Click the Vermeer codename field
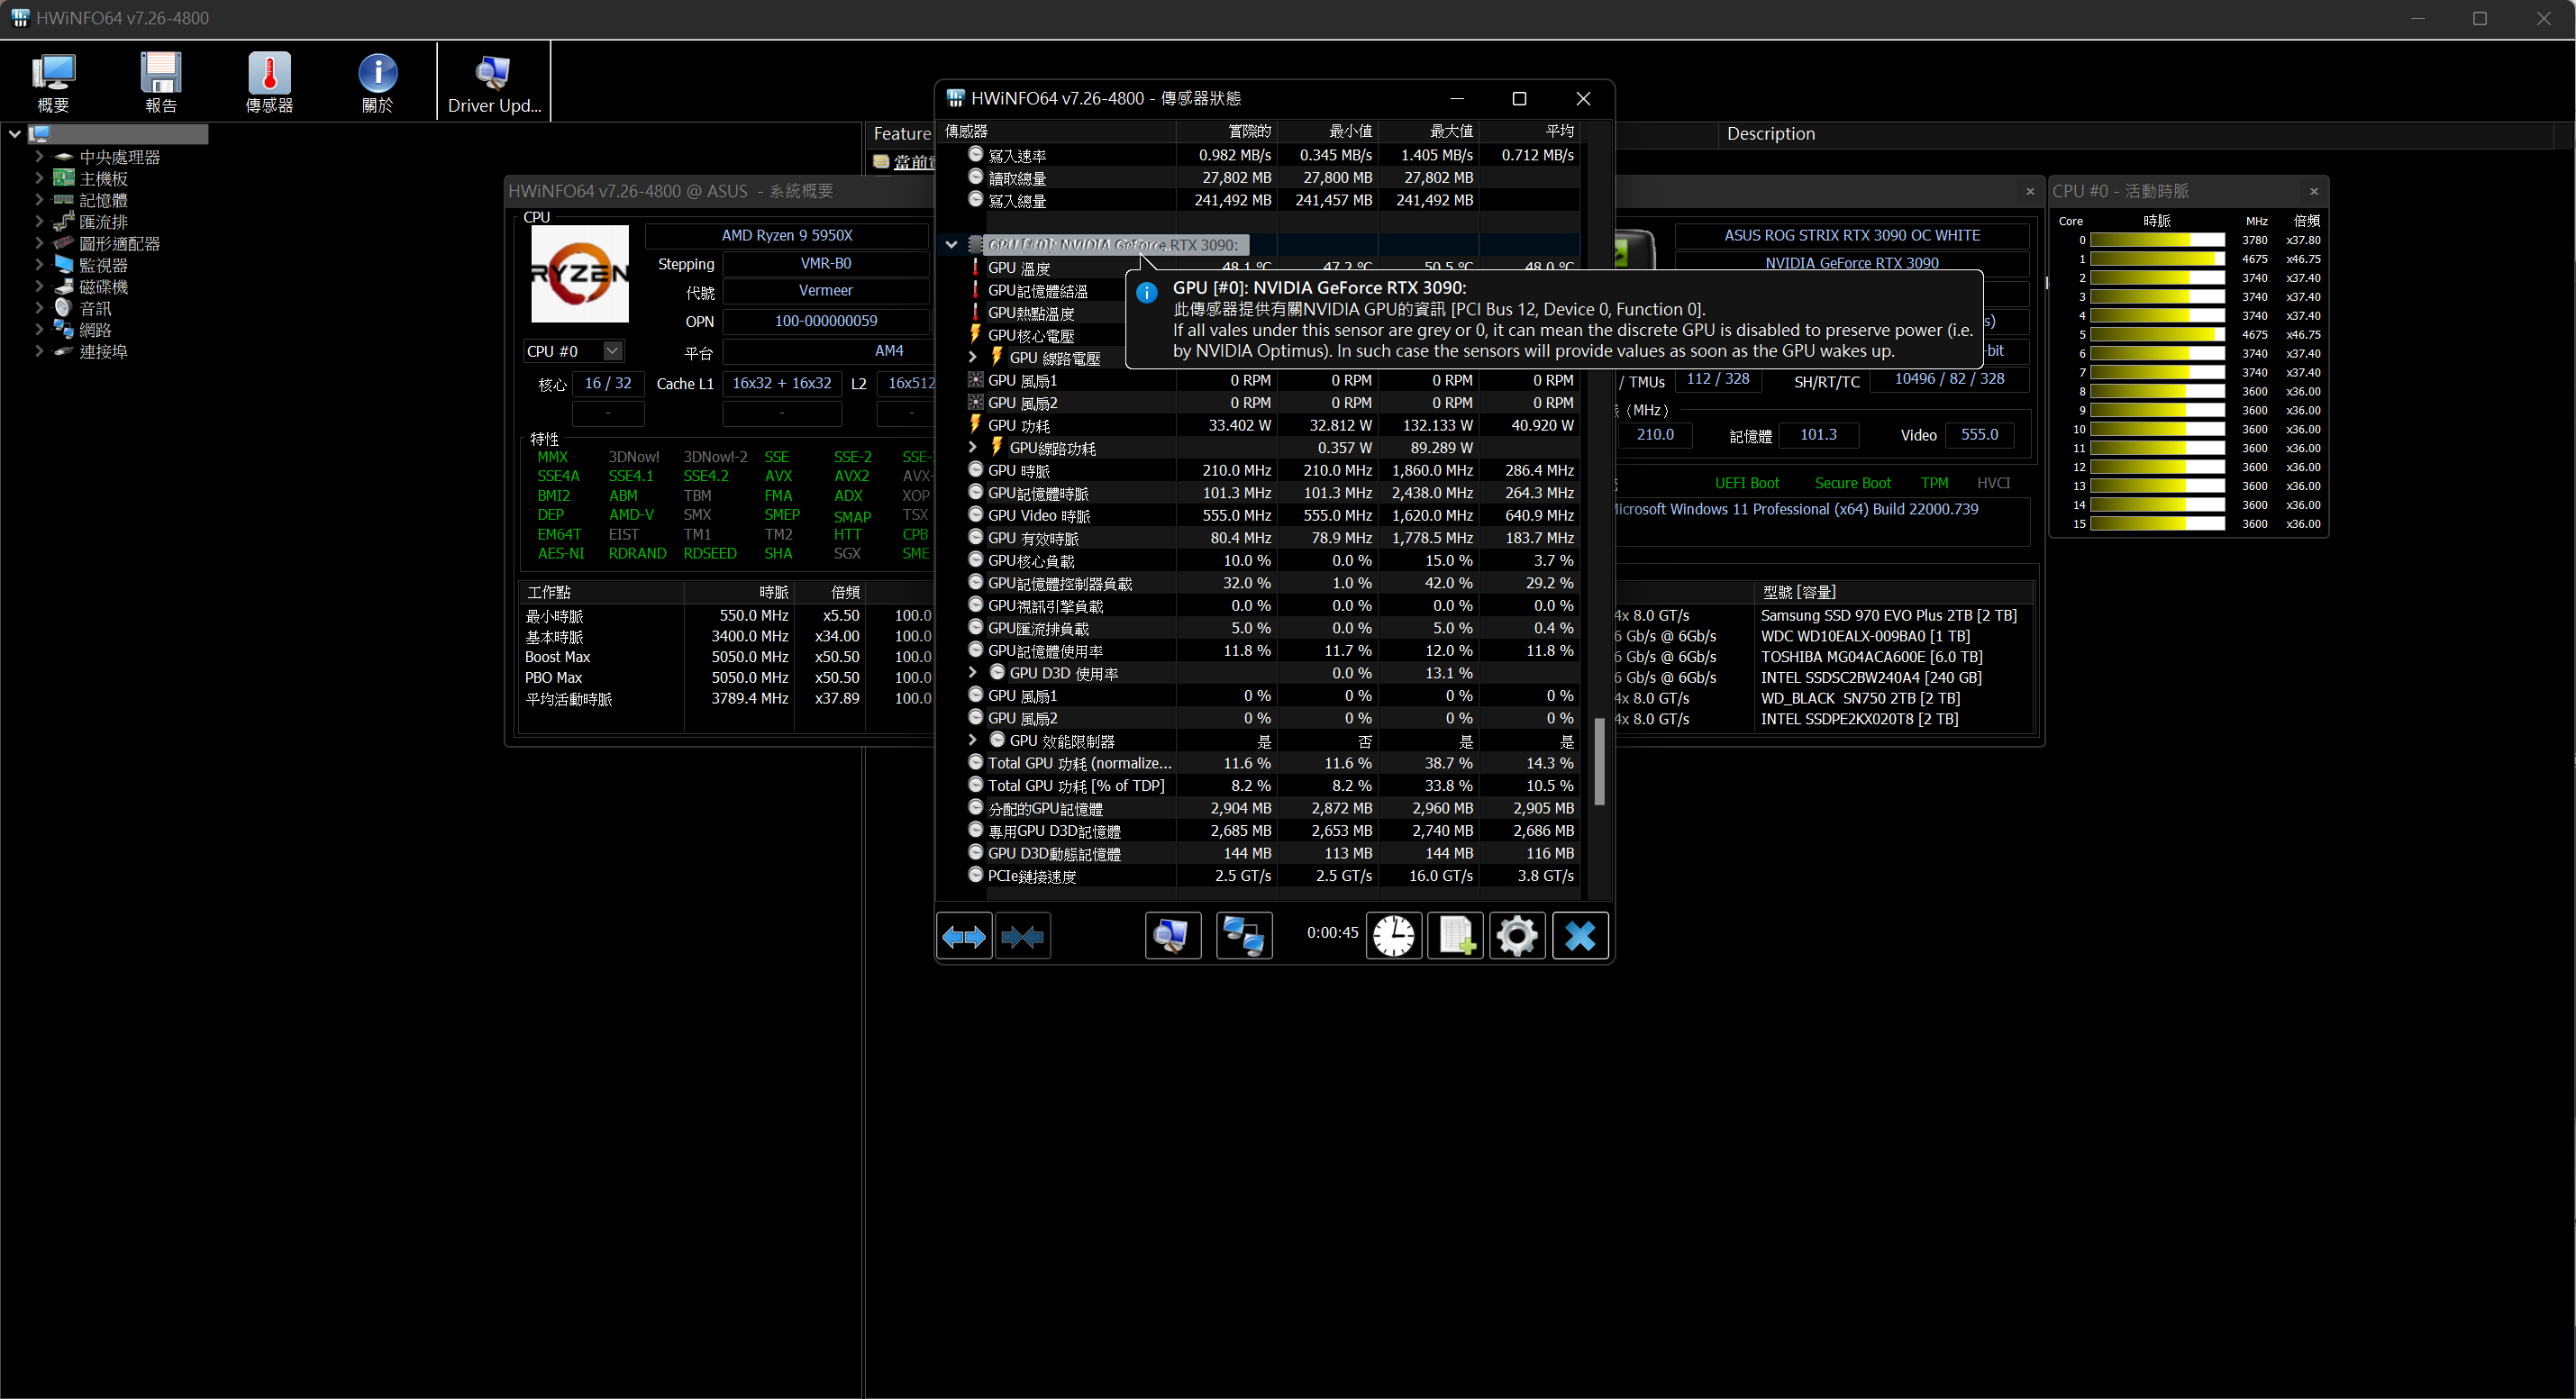This screenshot has width=2576, height=1399. (x=825, y=291)
